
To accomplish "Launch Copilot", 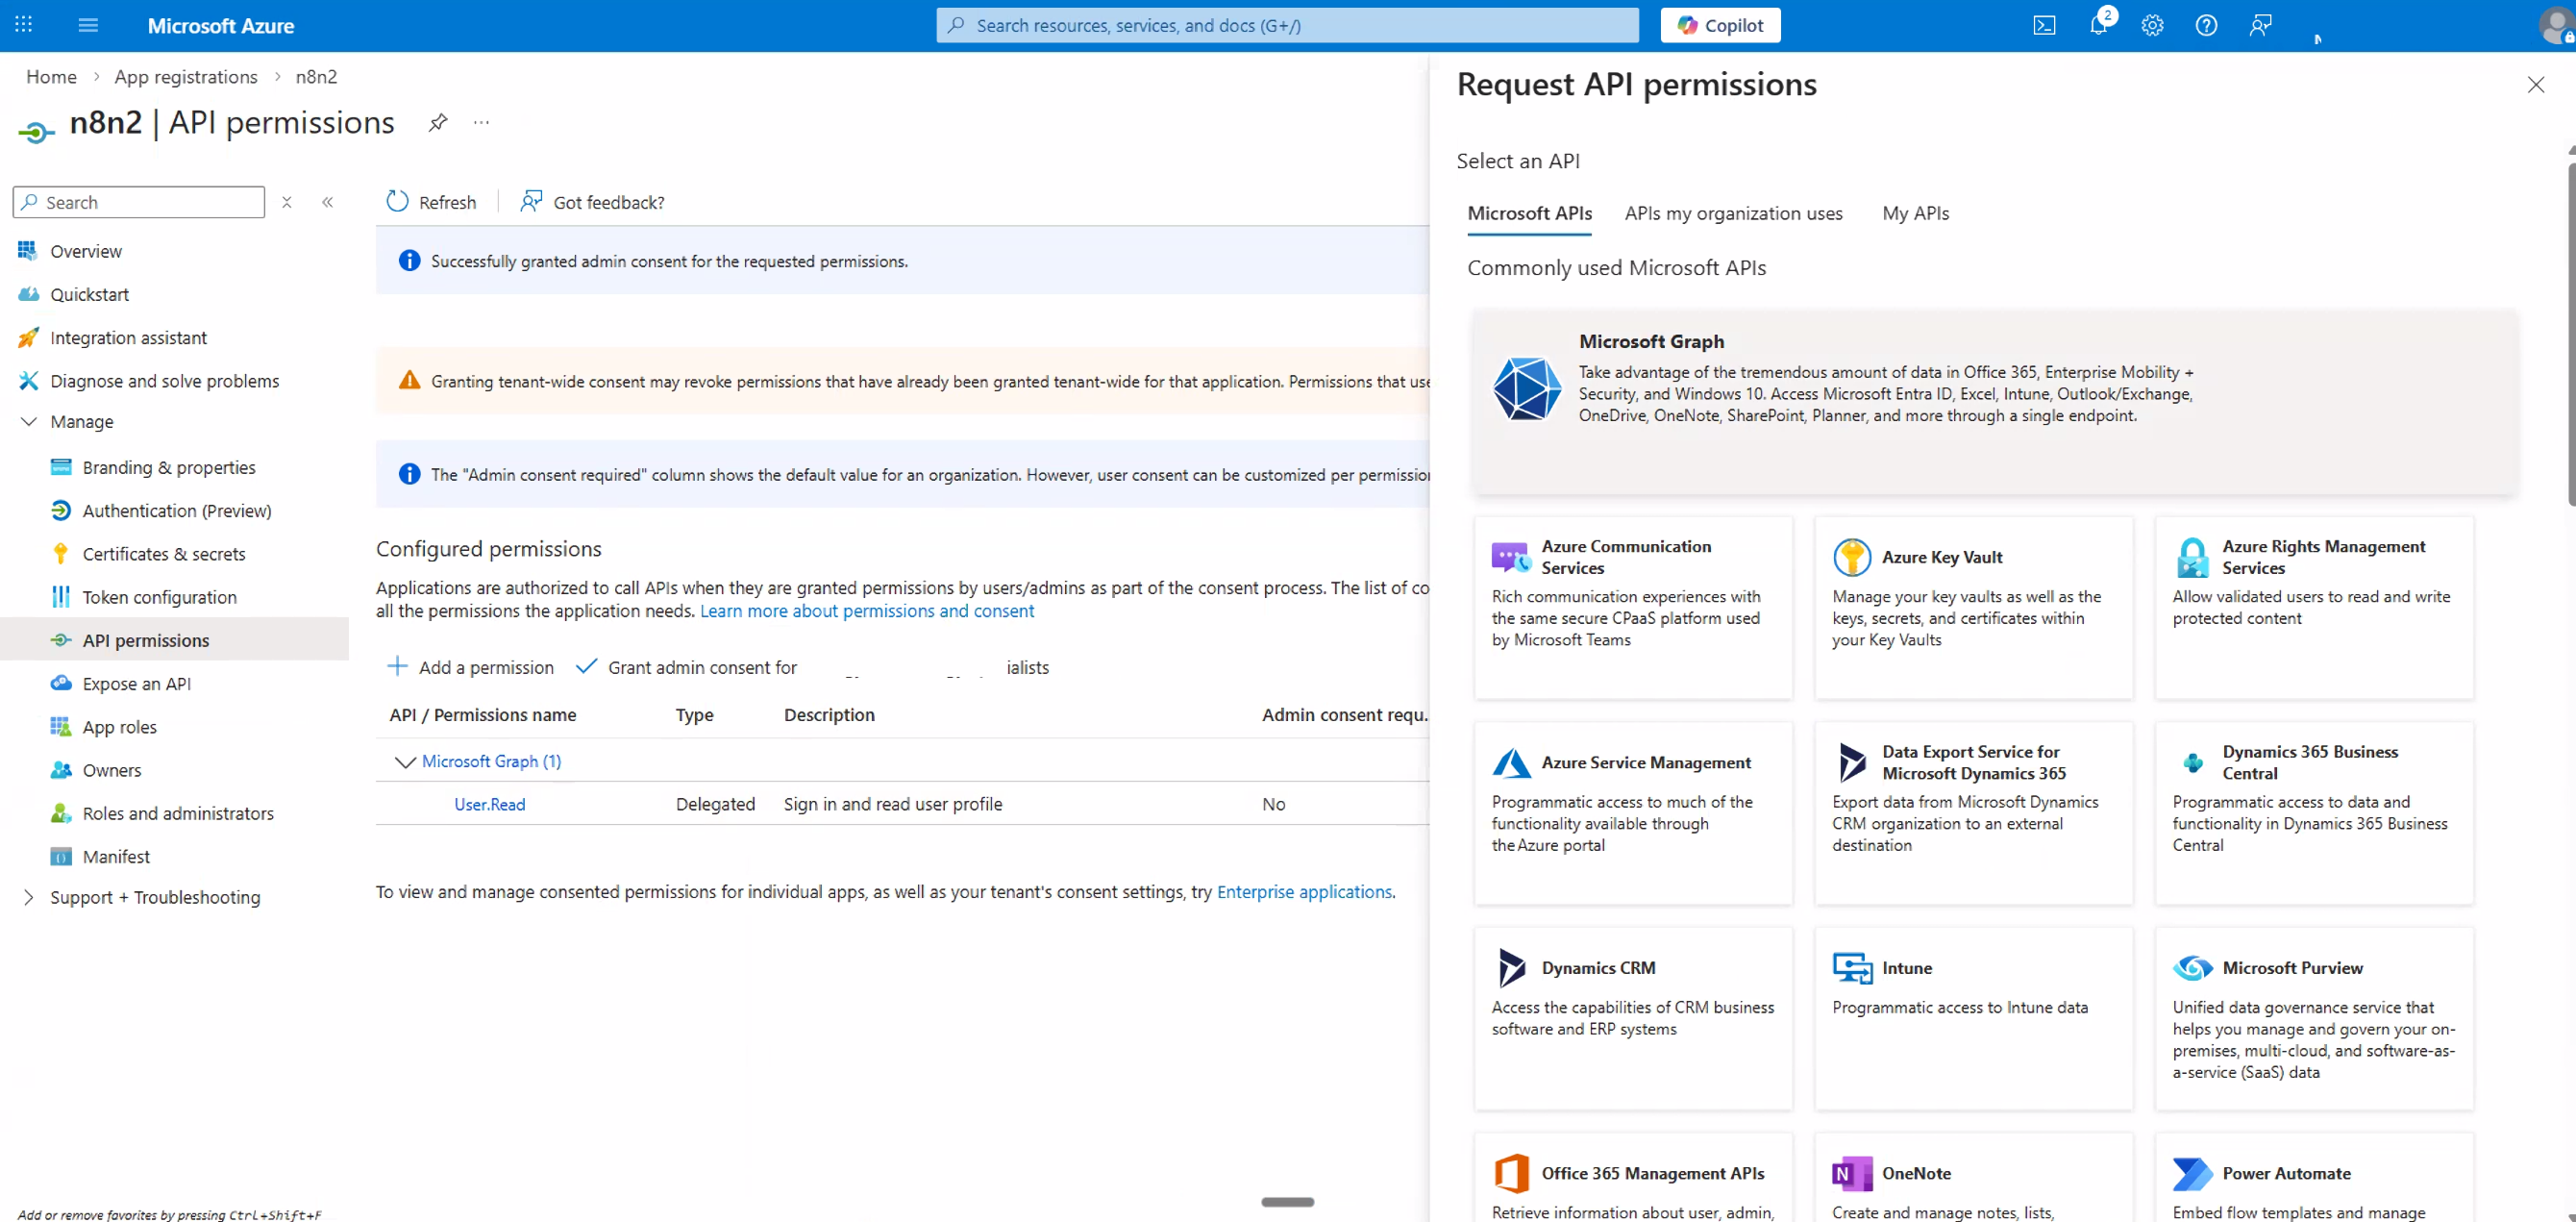I will (1720, 25).
